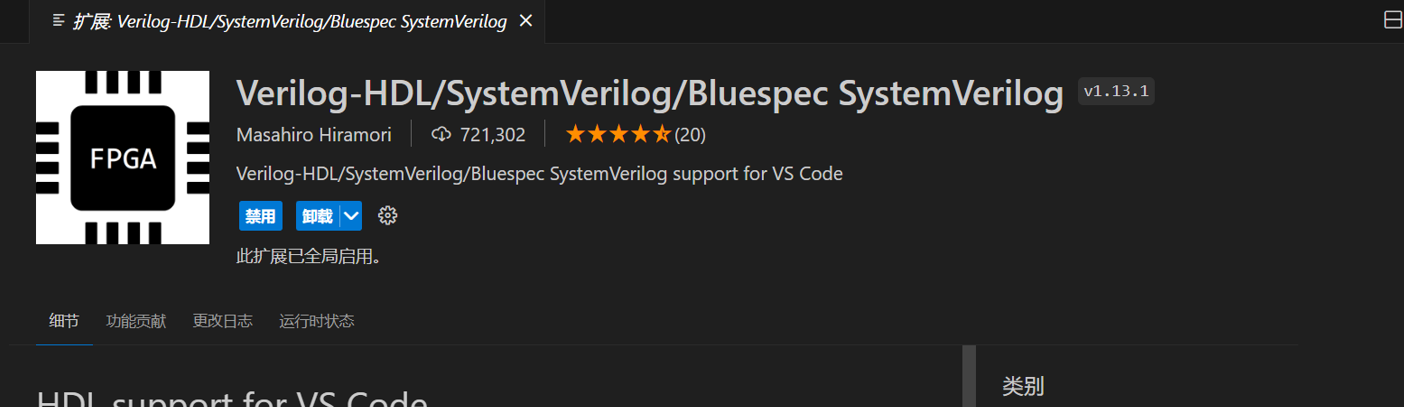Open the extension manage gear icon
Screen dimensions: 1404x407
[388, 215]
